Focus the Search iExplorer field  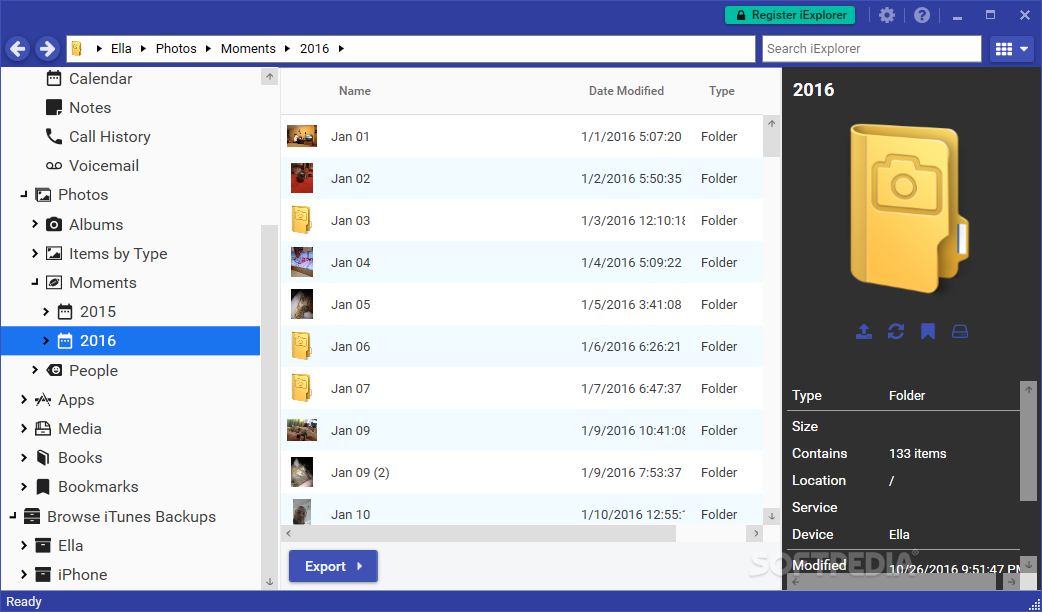pyautogui.click(x=871, y=49)
